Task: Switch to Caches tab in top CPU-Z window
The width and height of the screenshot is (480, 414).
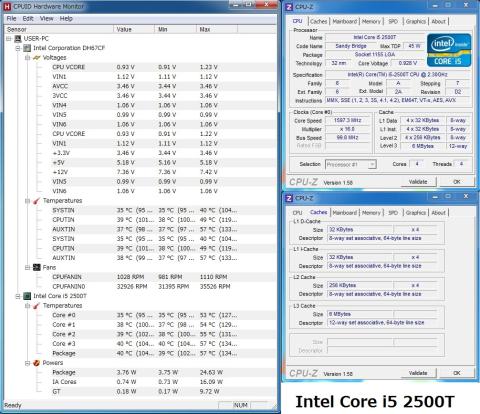Action: click(x=318, y=21)
